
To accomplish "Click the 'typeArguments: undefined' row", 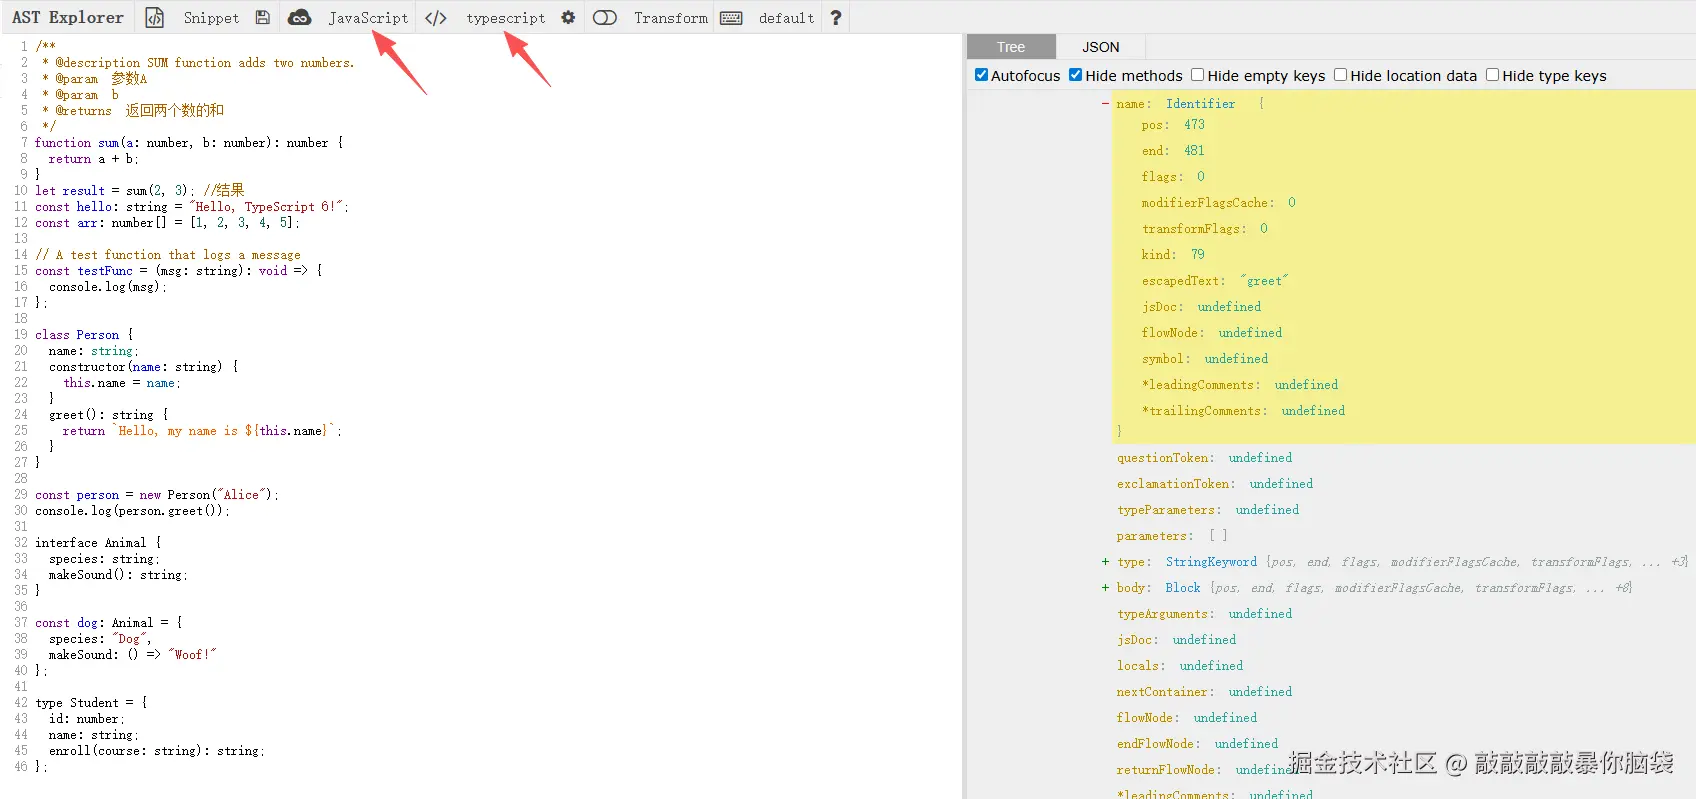I will (1204, 614).
